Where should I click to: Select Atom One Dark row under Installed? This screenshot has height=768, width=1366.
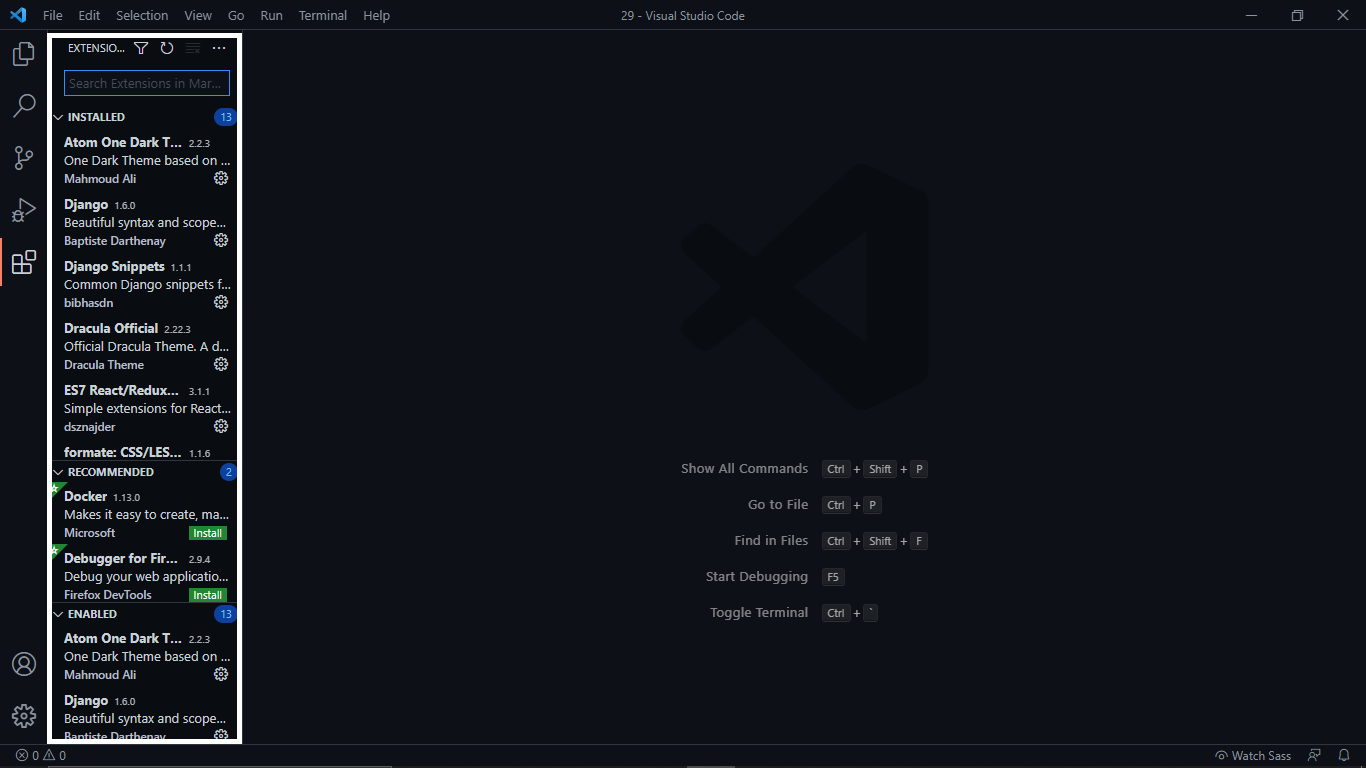(x=144, y=160)
